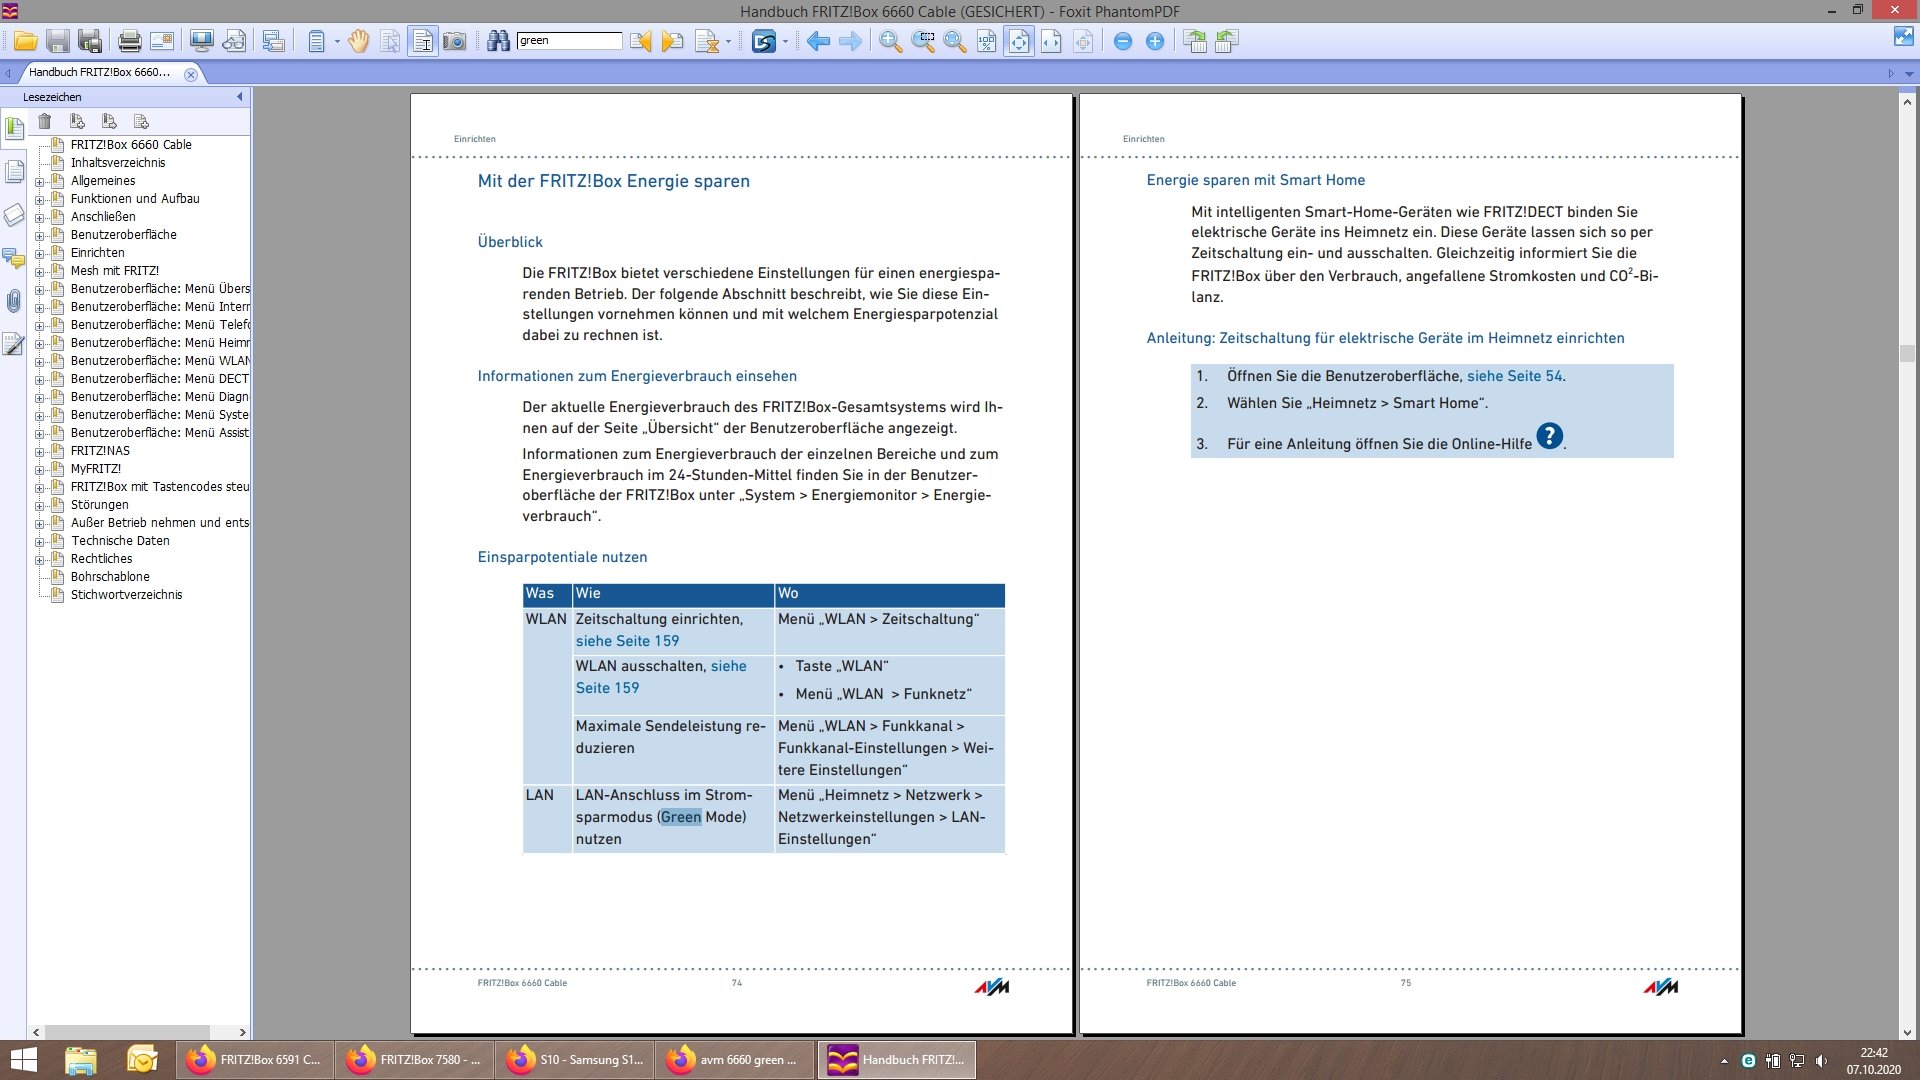The image size is (1920, 1080).
Task: Follow 'siehe Seite 159' link for WLAN ausschalten
Action: click(x=661, y=677)
